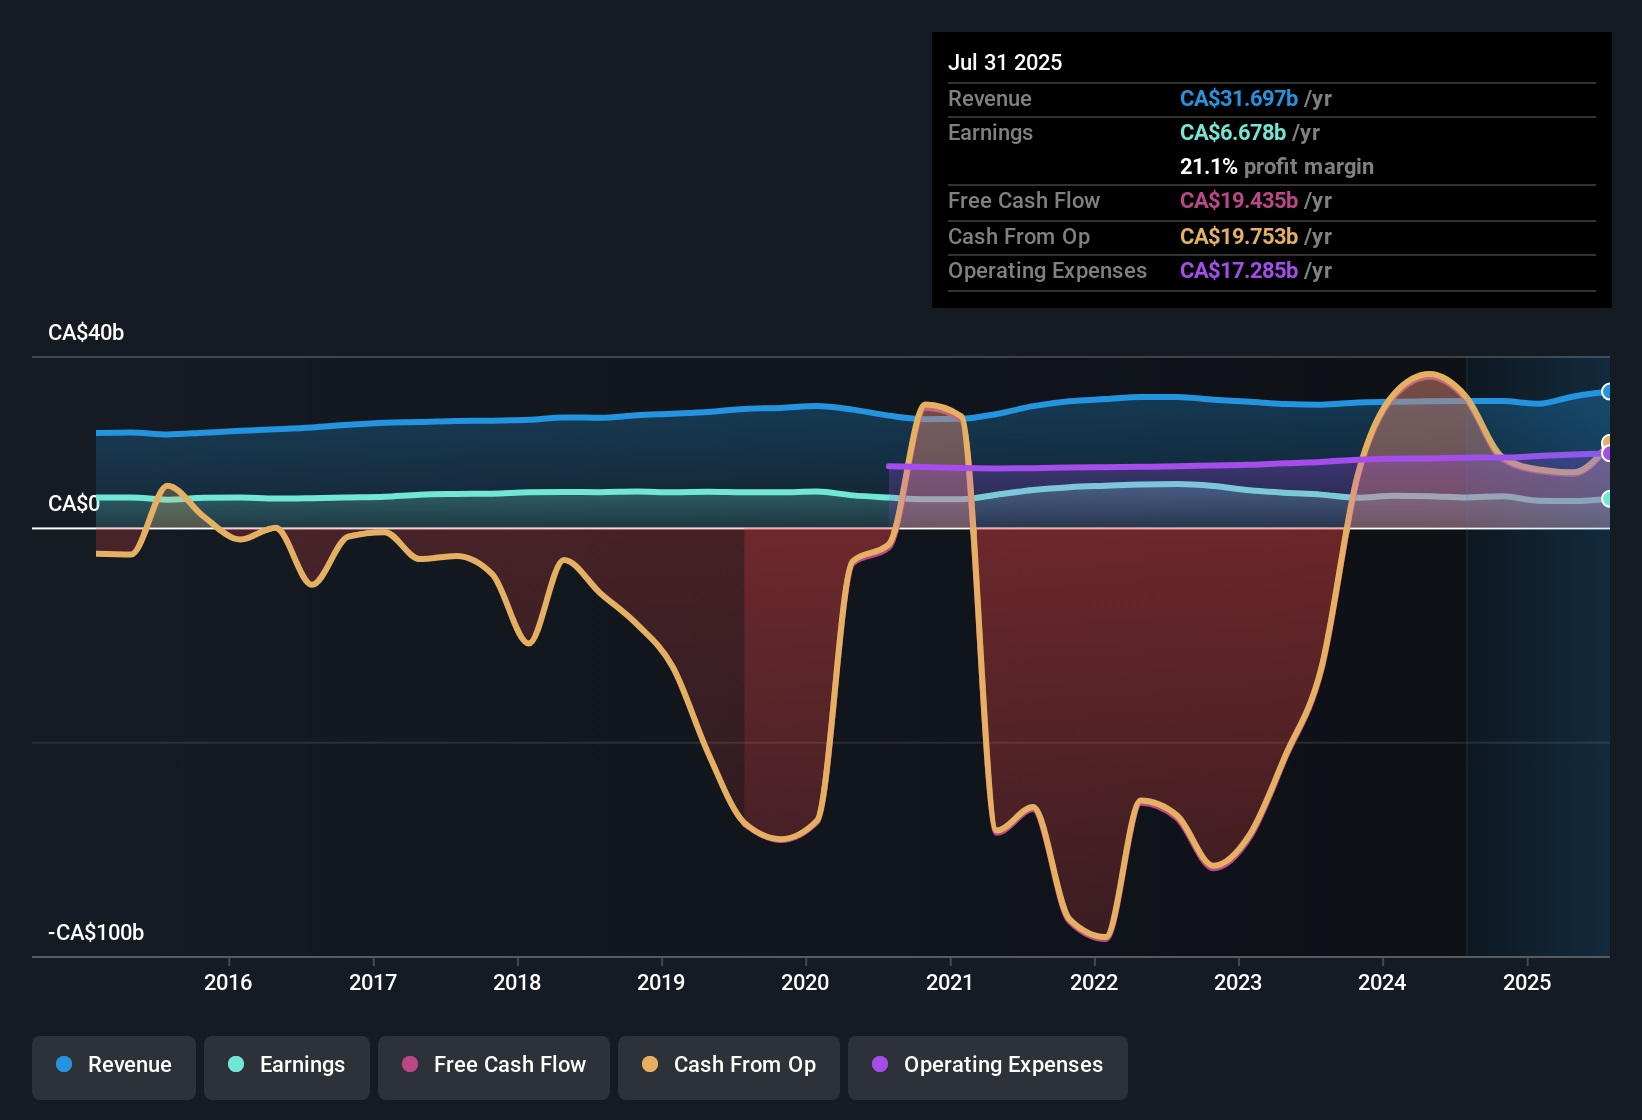
Task: Toggle the Free Cash Flow series off
Action: pyautogui.click(x=493, y=1066)
